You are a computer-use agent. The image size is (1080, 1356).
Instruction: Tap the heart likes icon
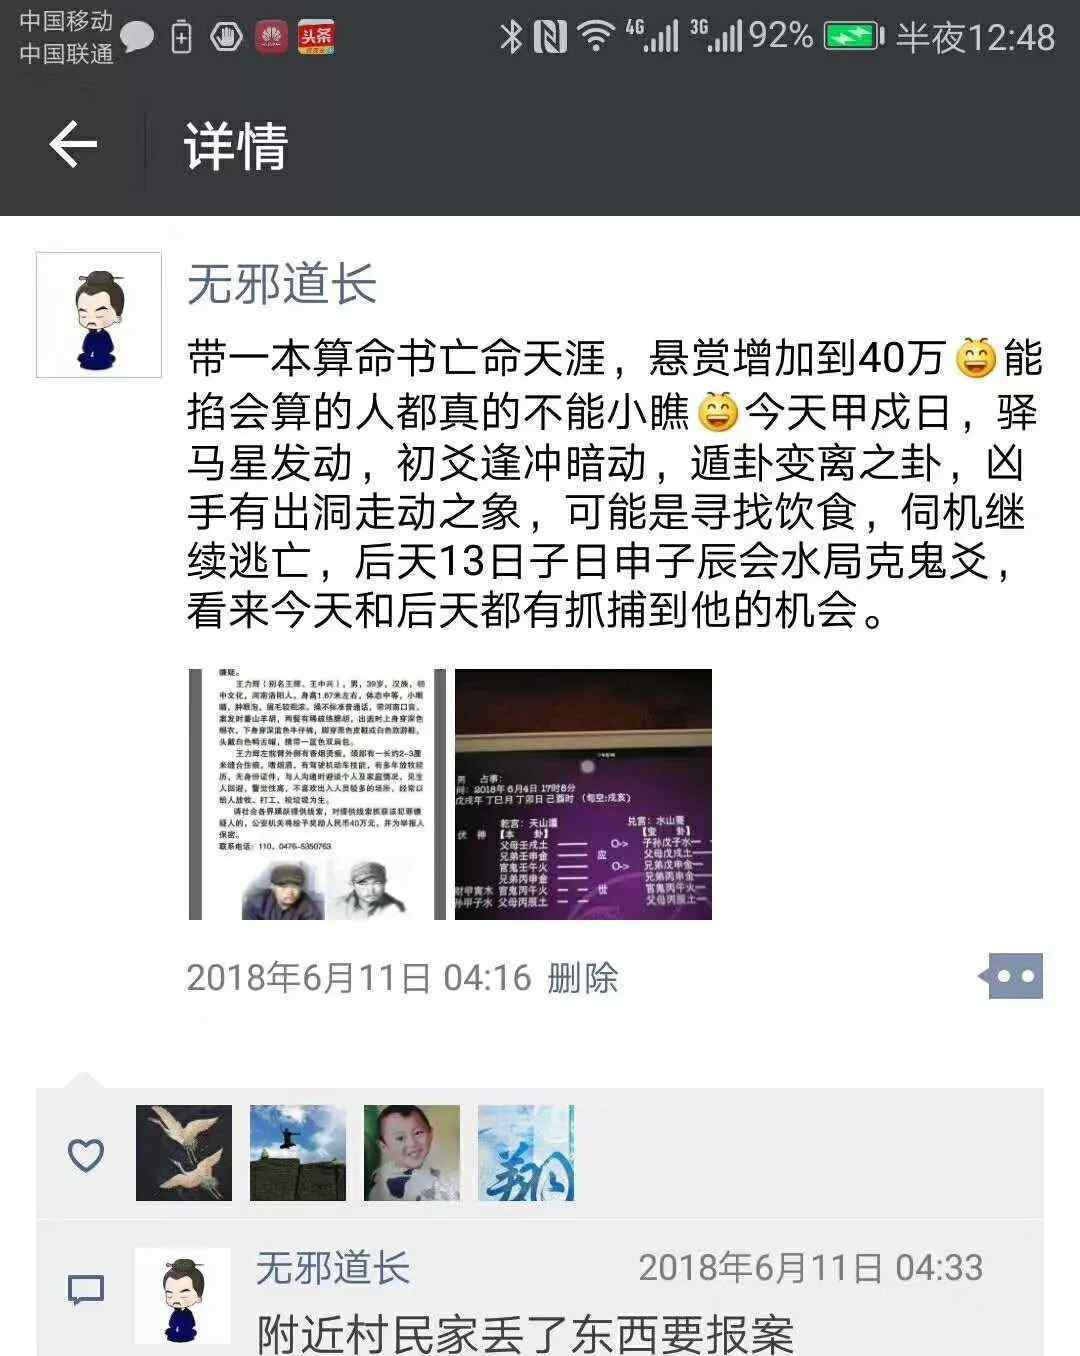[x=86, y=1155]
